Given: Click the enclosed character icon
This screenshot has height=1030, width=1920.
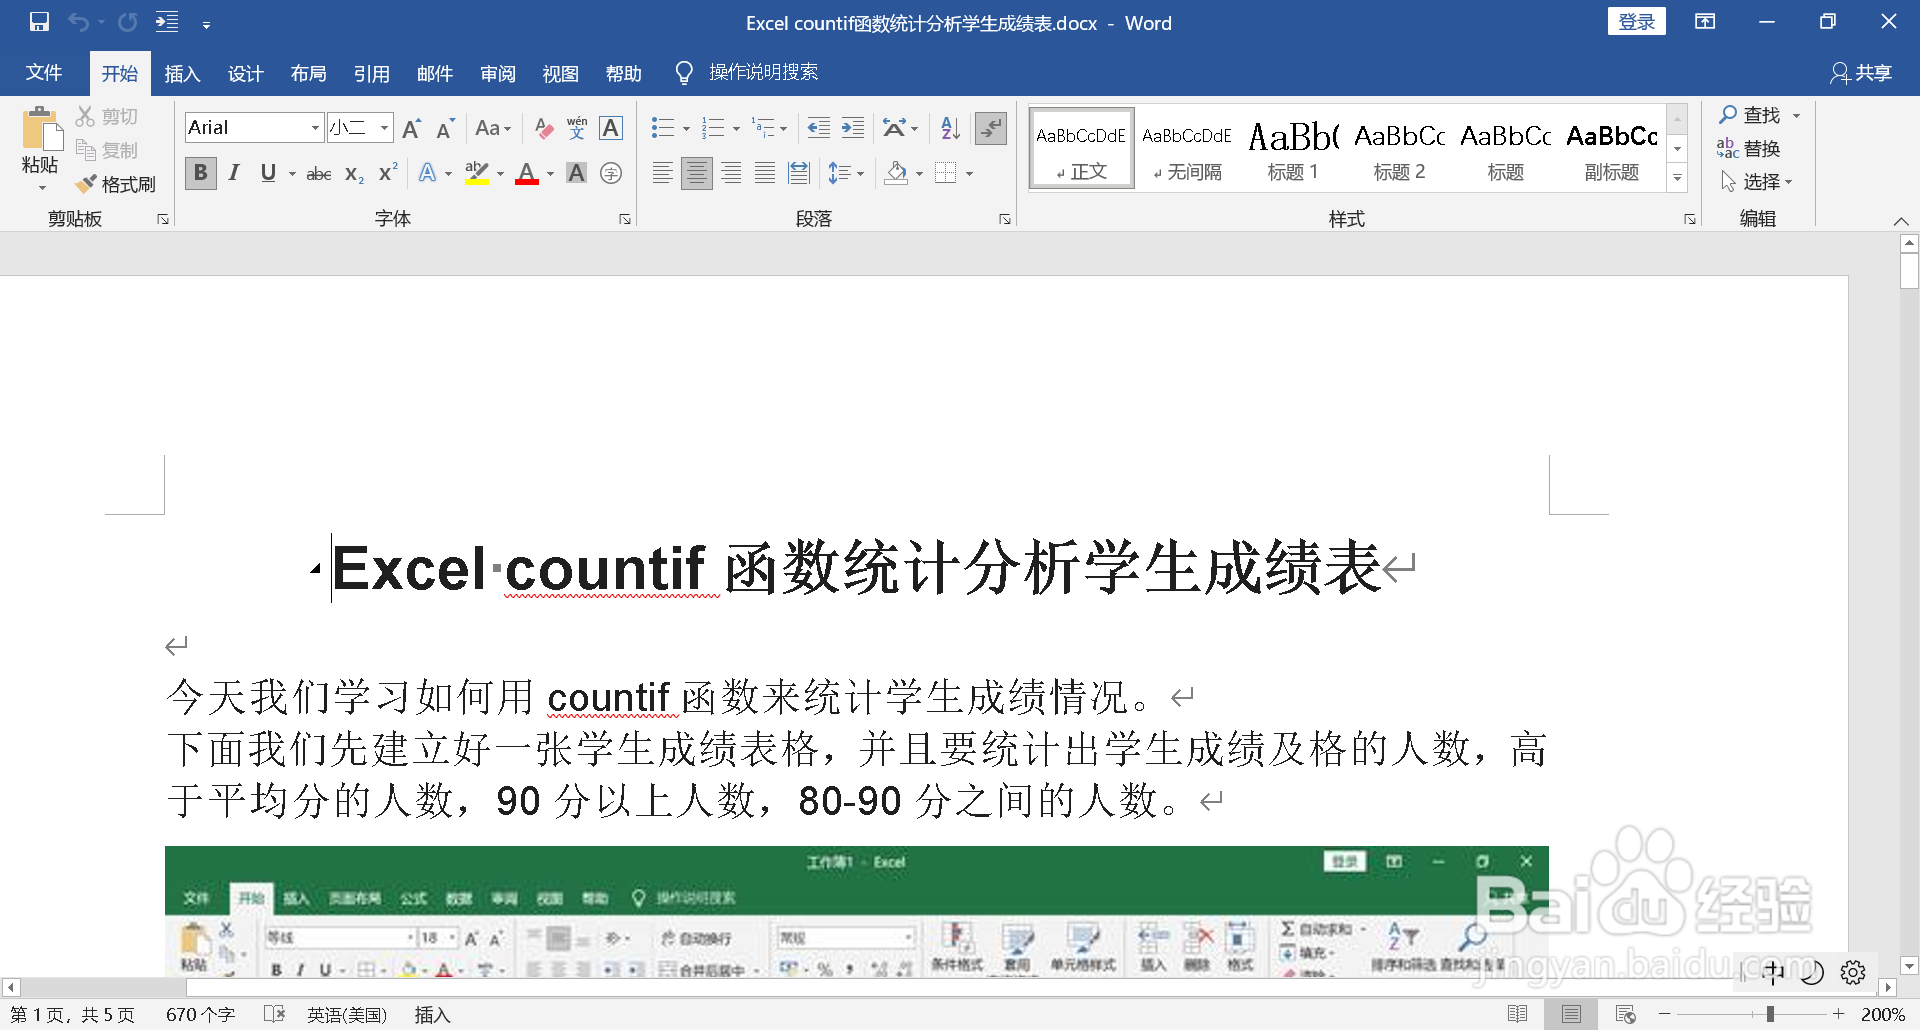Looking at the screenshot, I should 611,174.
